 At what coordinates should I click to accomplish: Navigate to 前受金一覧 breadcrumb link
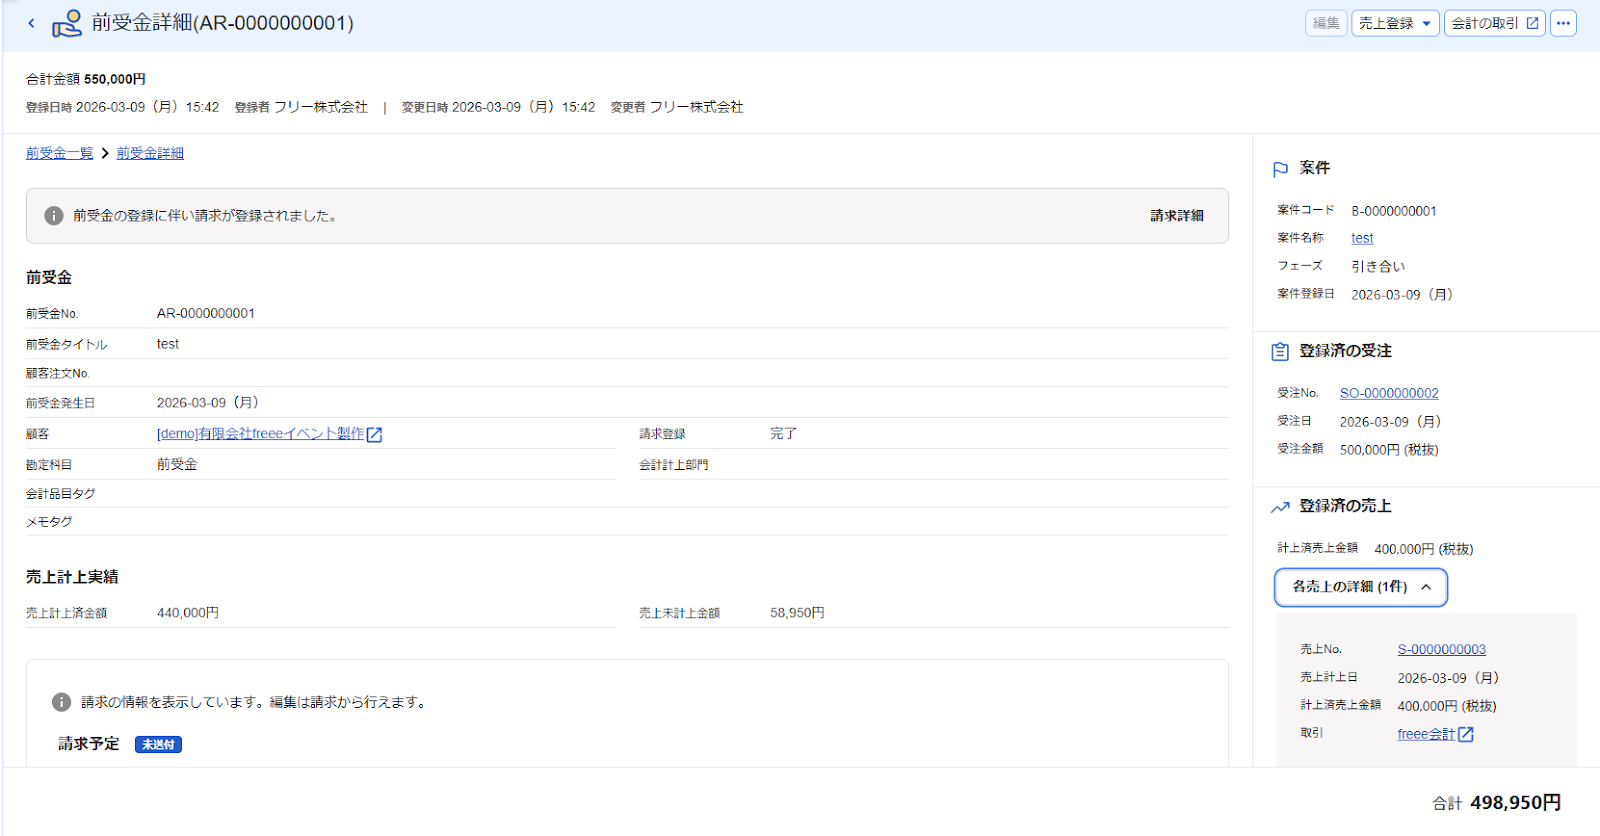[x=60, y=153]
